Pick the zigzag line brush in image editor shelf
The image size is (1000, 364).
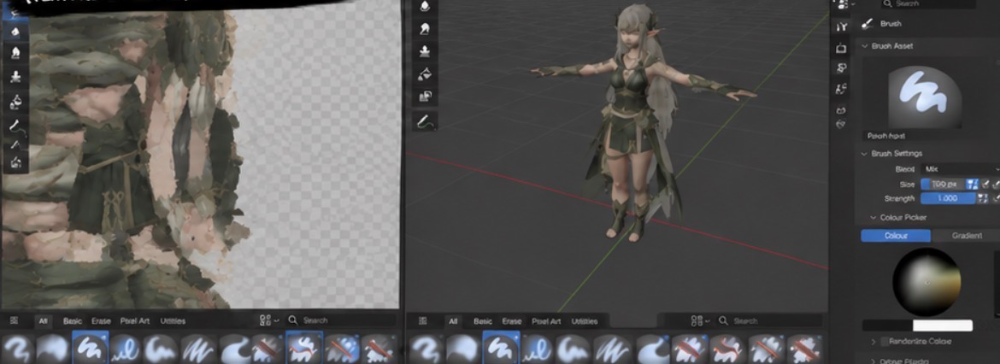point(199,349)
